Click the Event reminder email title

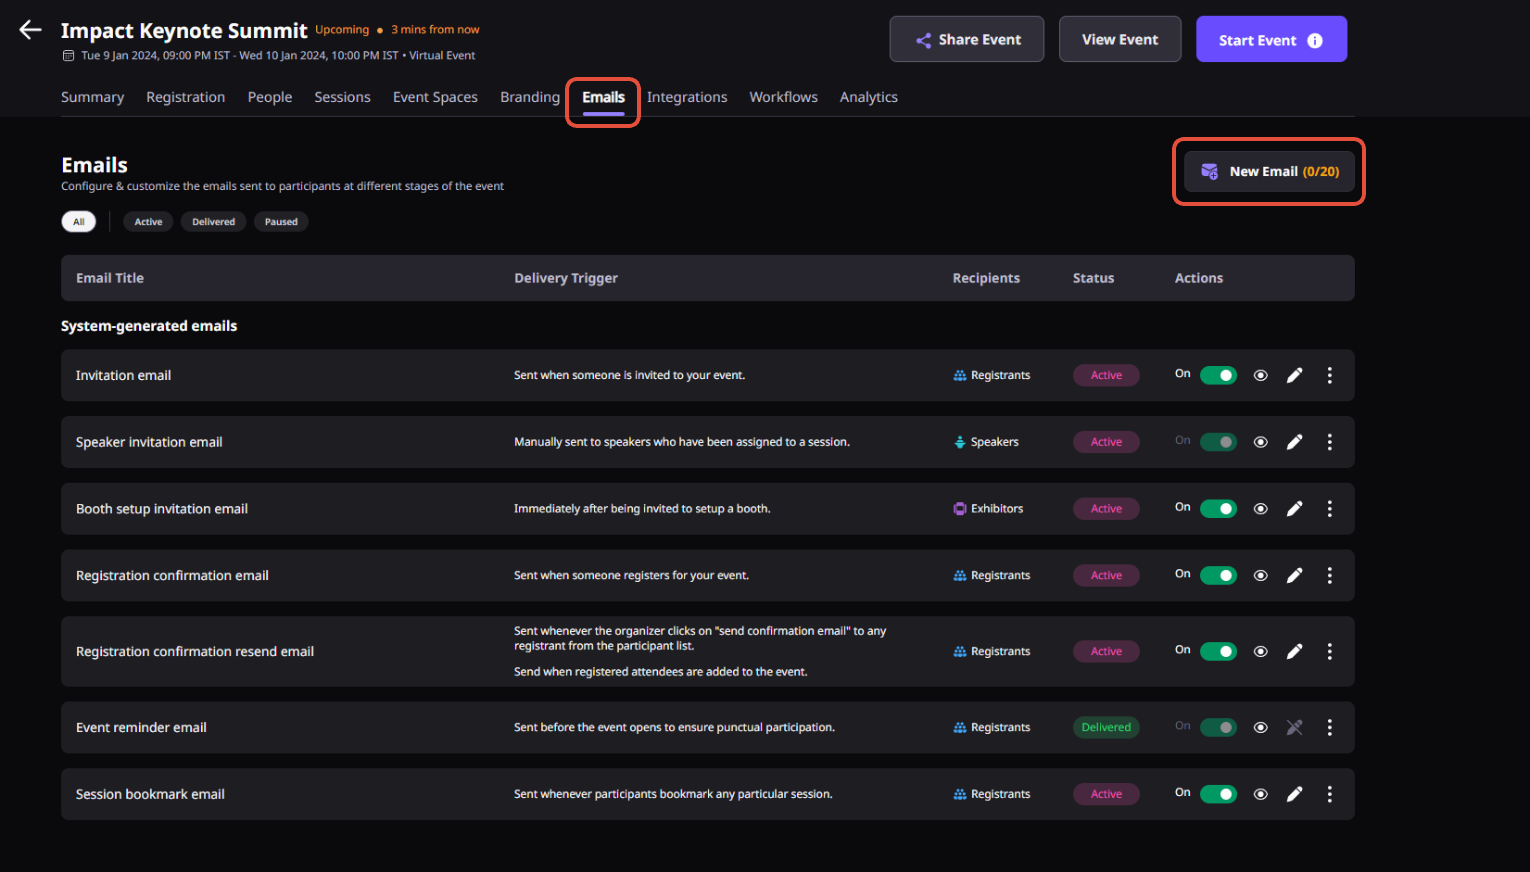pos(141,727)
